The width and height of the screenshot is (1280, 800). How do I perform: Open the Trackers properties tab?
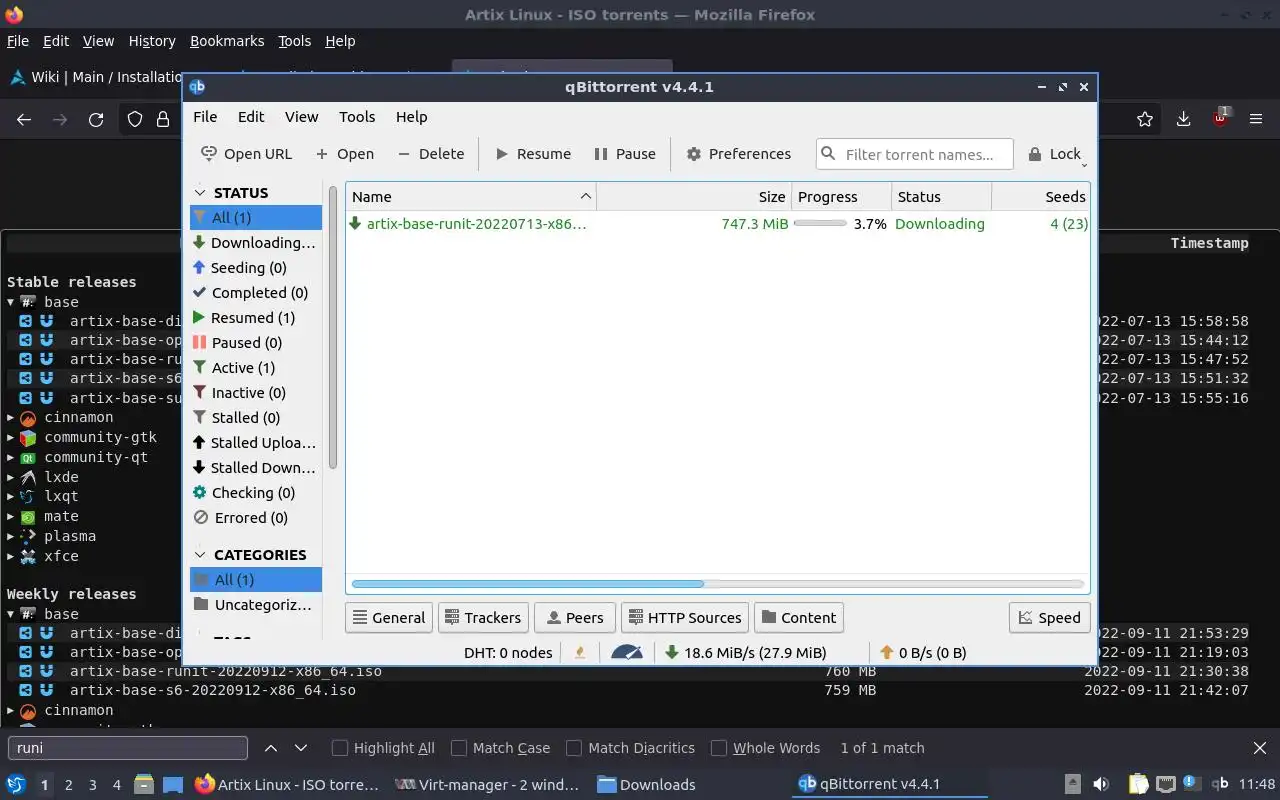pyautogui.click(x=481, y=618)
